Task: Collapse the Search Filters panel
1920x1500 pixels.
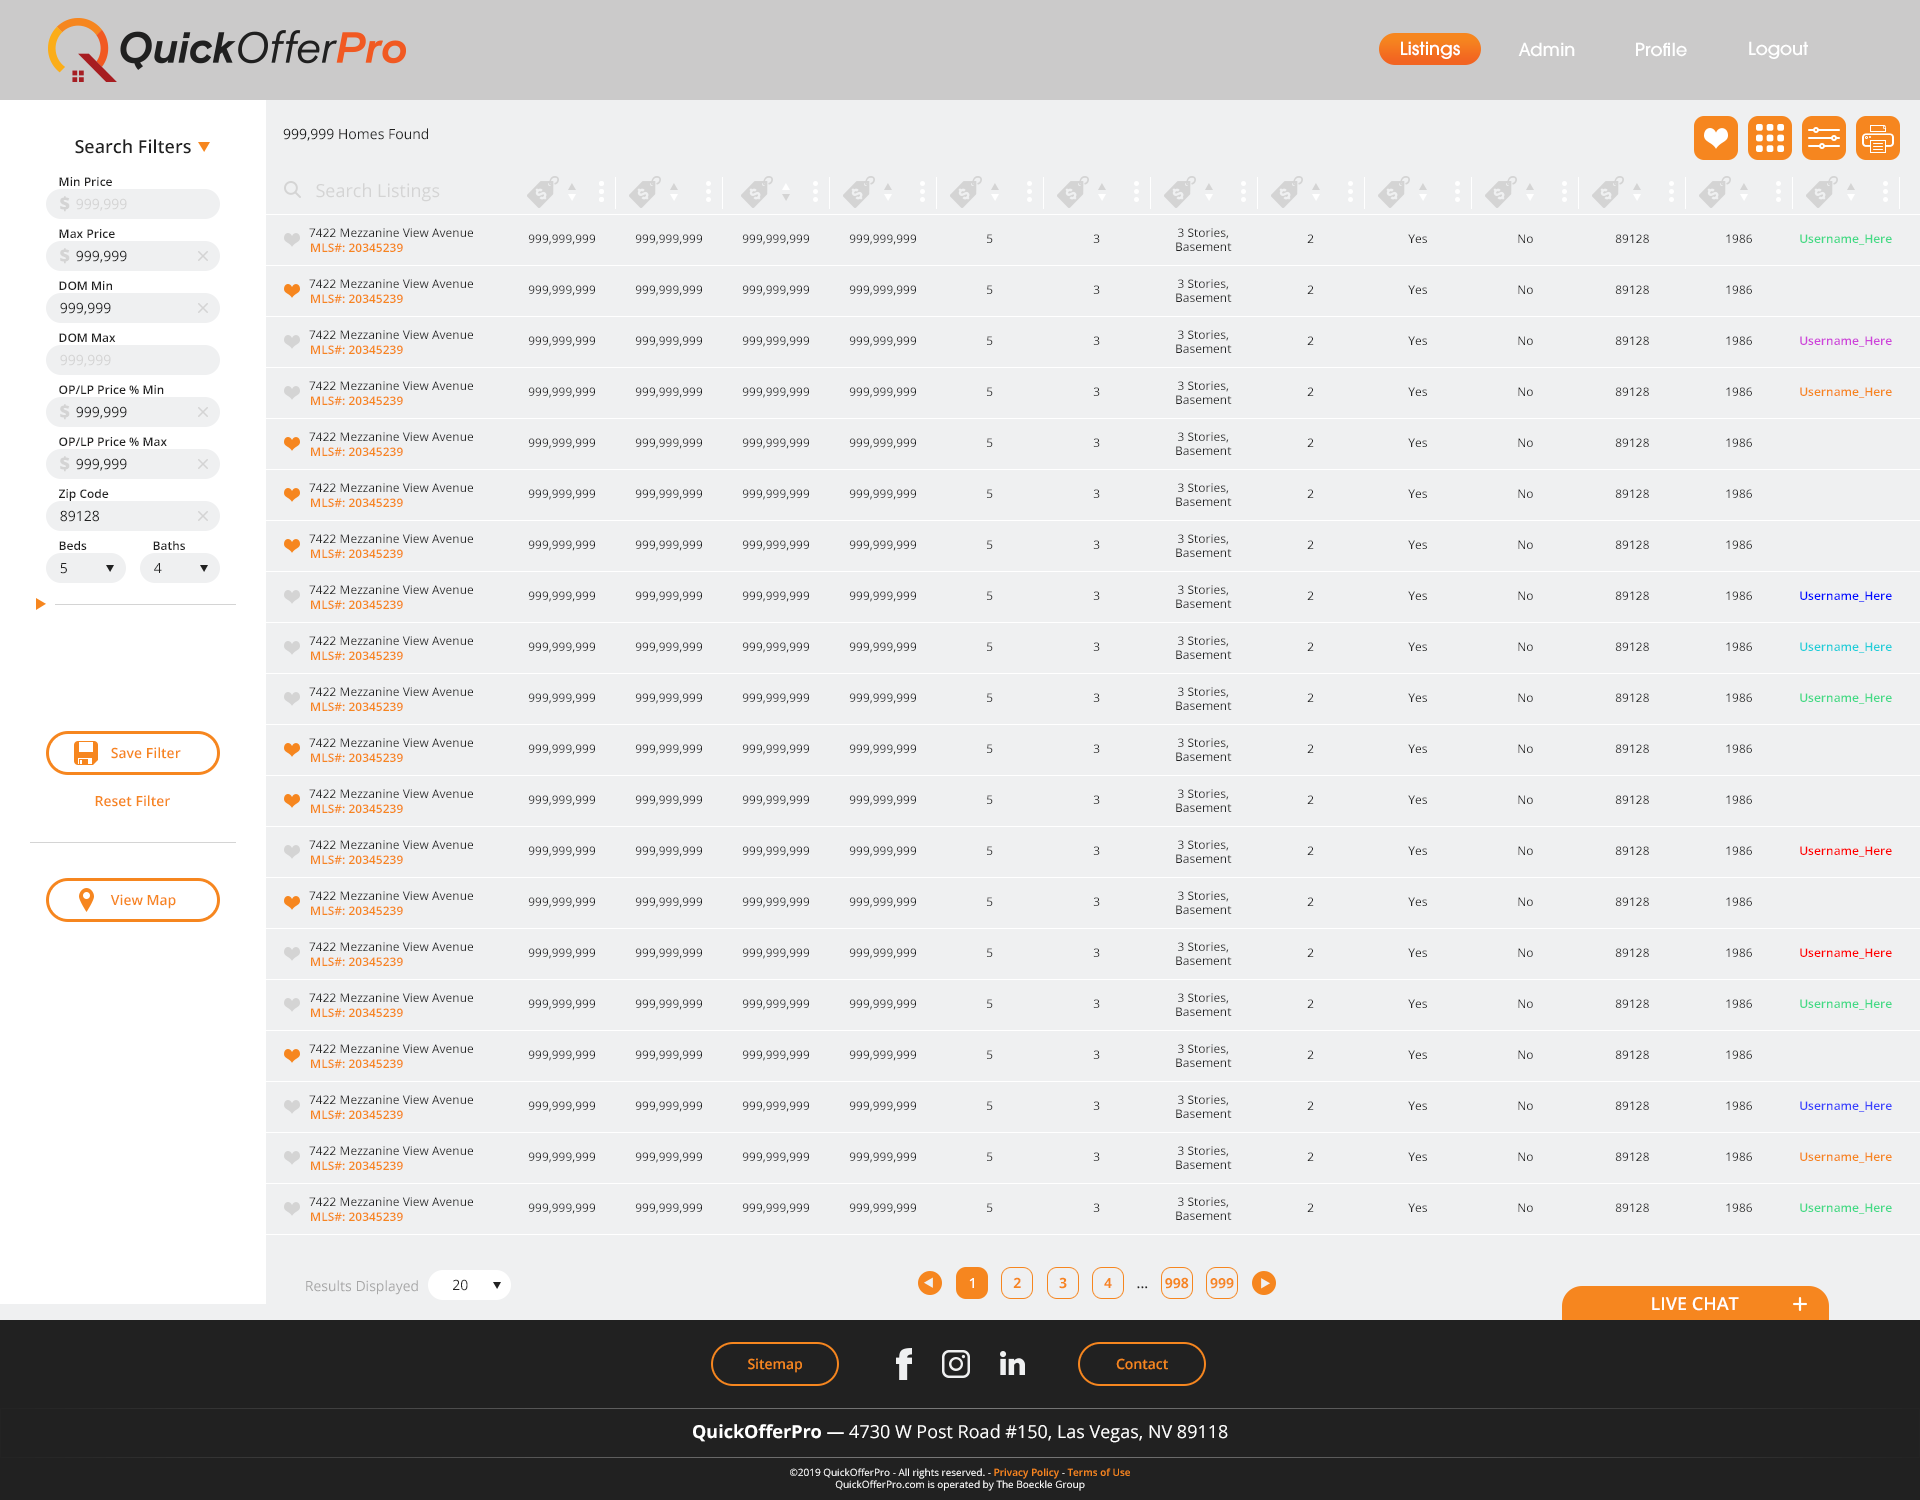Action: click(204, 147)
